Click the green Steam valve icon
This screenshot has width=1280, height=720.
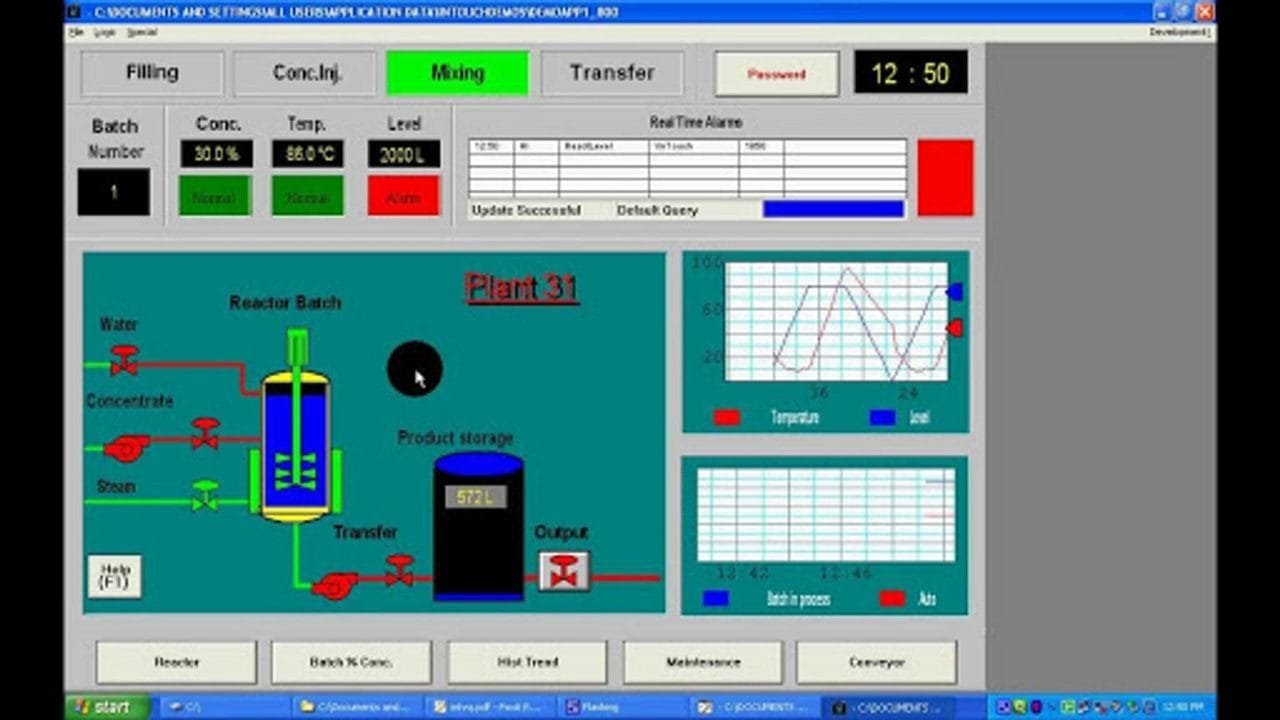pos(205,495)
